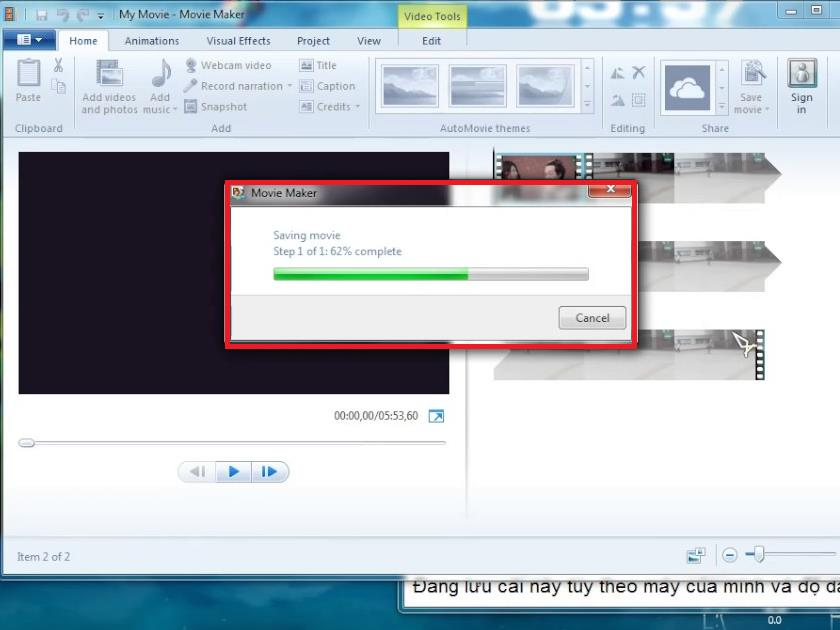Viewport: 840px width, 630px height.
Task: Expand the Record narration dropdown arrow
Action: click(x=290, y=87)
